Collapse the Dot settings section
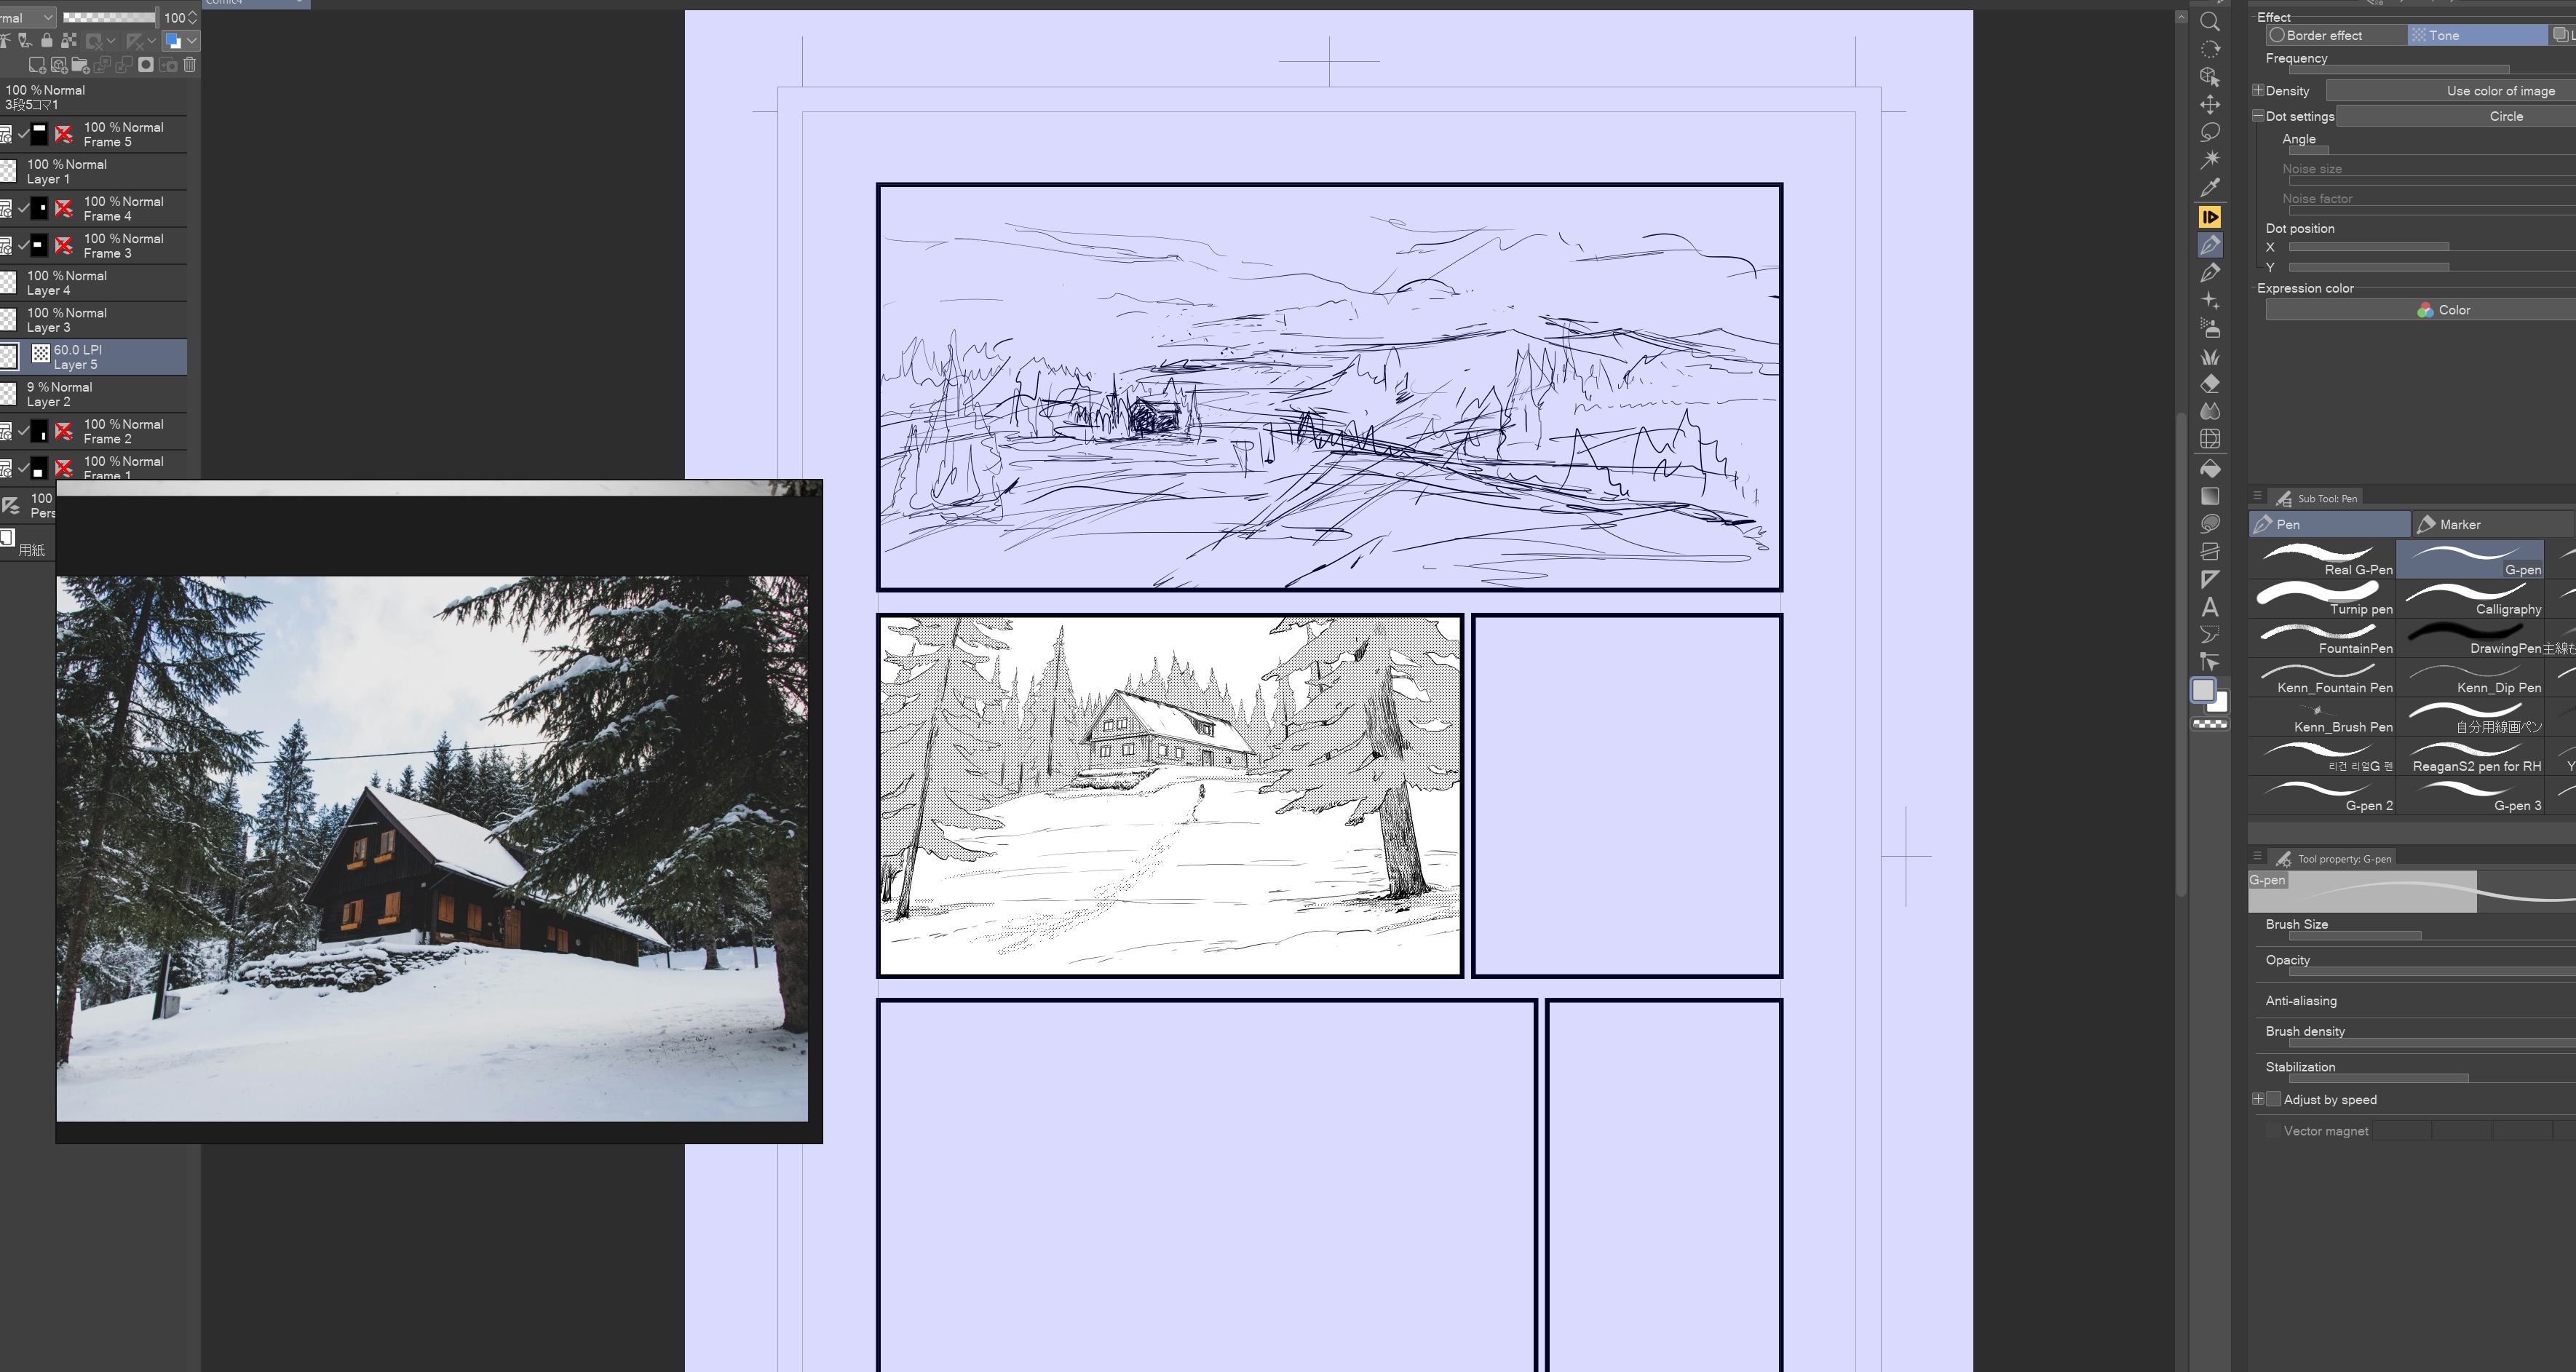This screenshot has height=1372, width=2576. tap(2257, 116)
